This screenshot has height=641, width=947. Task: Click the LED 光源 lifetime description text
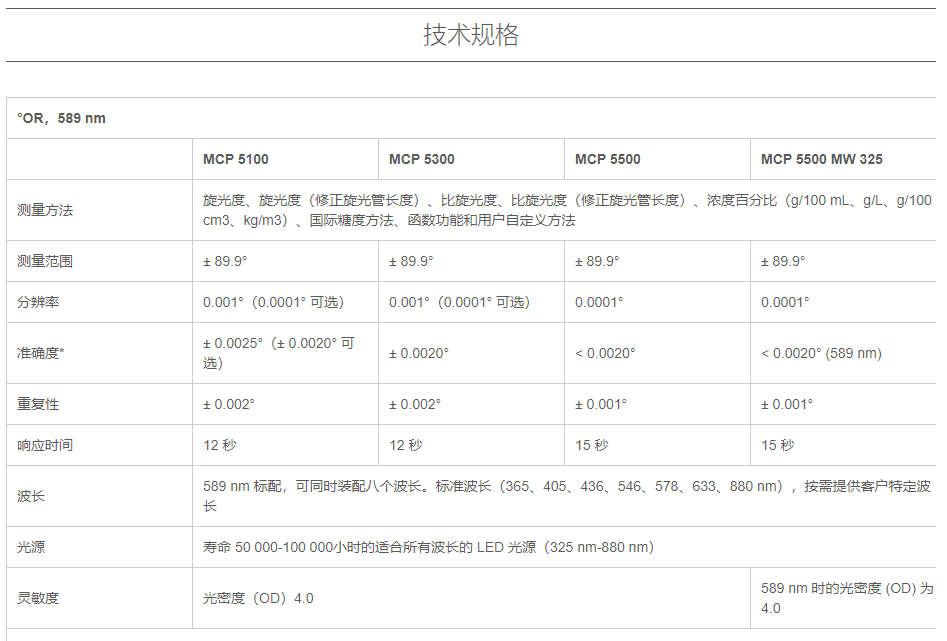428,547
